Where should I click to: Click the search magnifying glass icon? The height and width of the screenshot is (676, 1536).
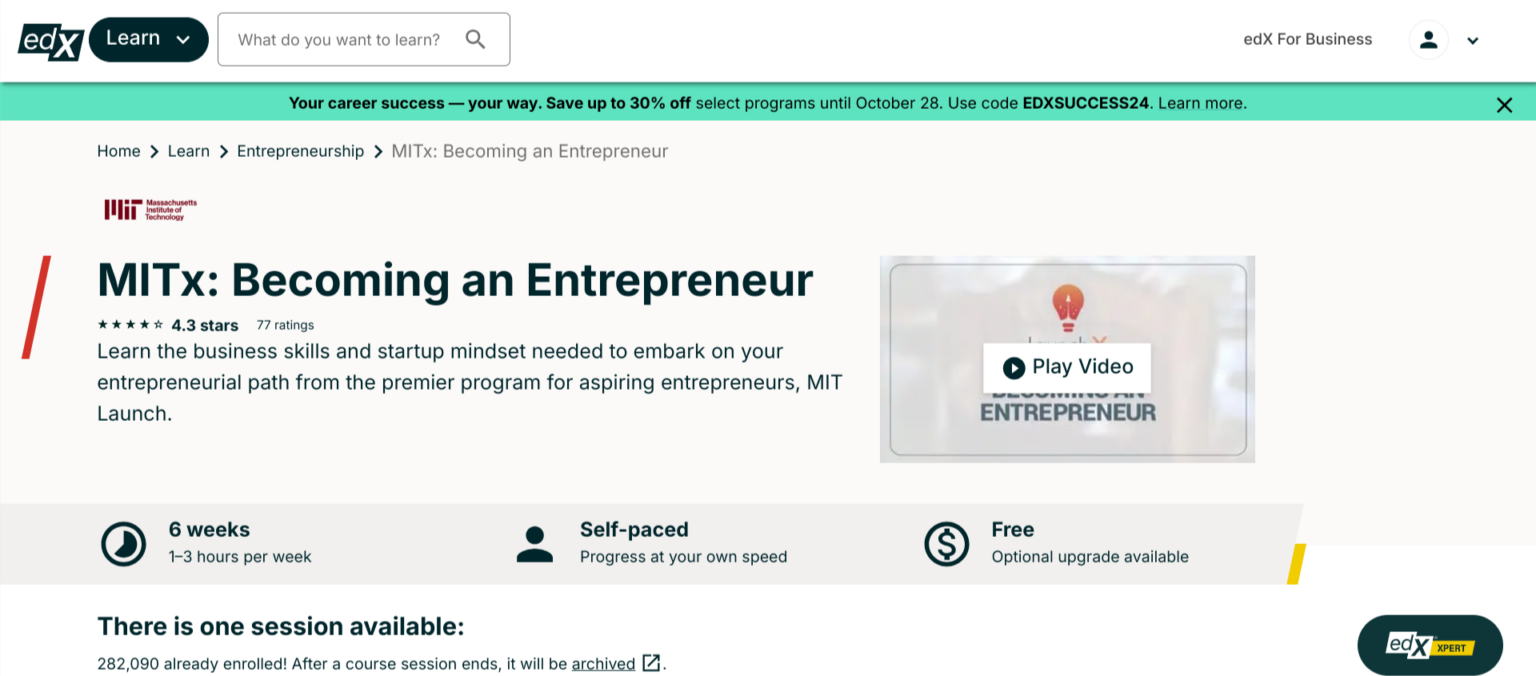tap(475, 39)
